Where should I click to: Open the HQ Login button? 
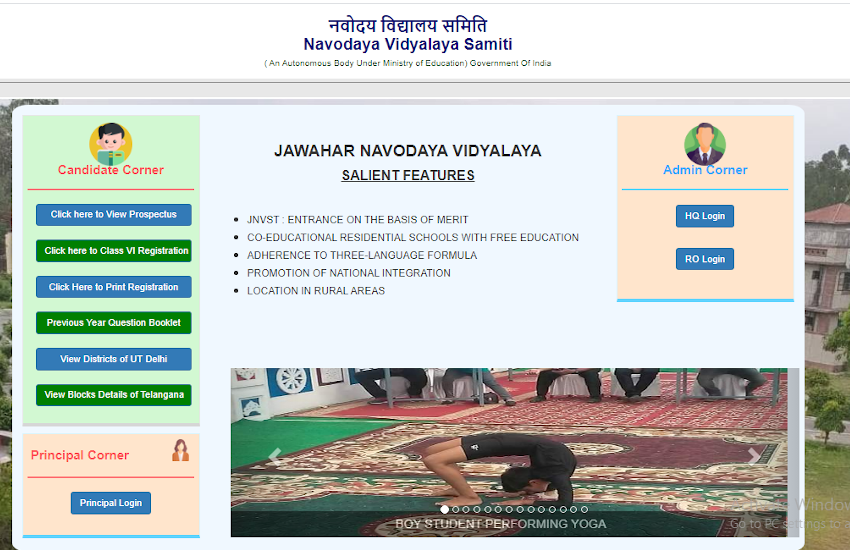705,216
